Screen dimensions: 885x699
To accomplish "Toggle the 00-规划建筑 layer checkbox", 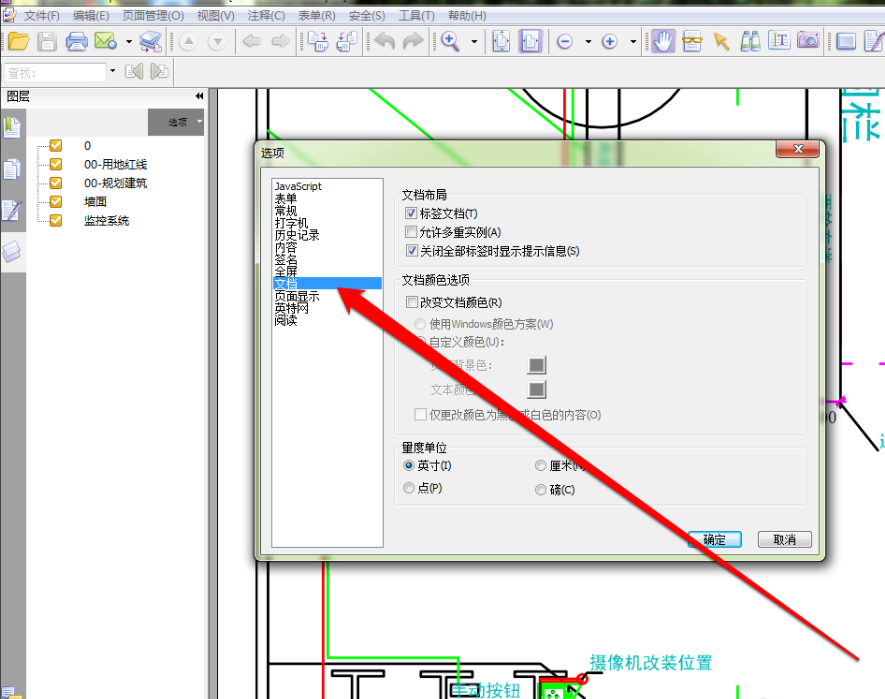I will click(56, 183).
